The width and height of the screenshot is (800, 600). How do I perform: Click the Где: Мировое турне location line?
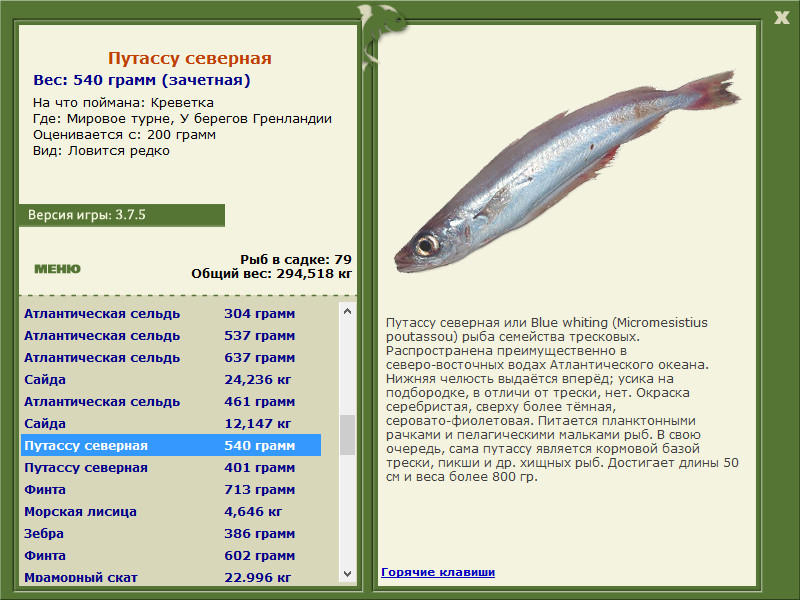coord(182,118)
